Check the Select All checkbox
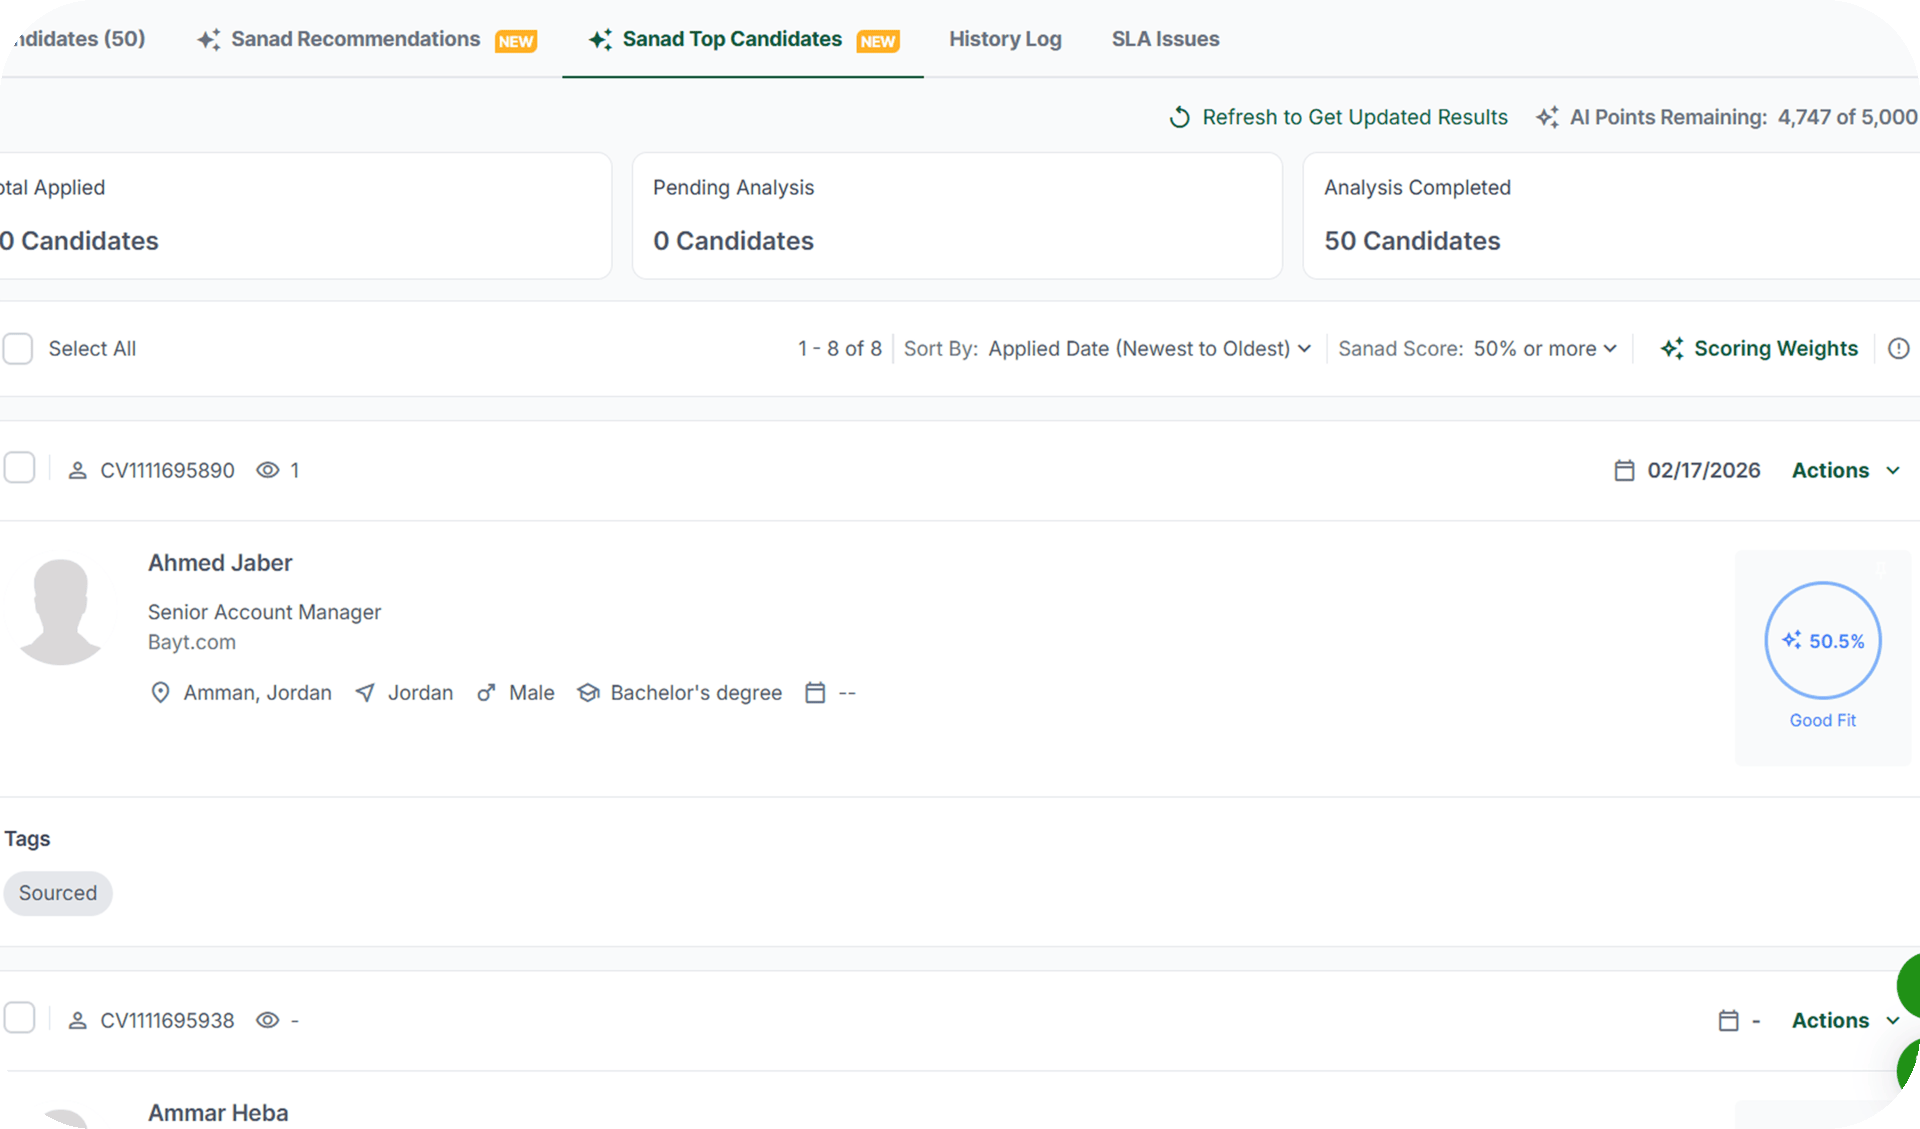1920x1129 pixels. click(x=18, y=348)
